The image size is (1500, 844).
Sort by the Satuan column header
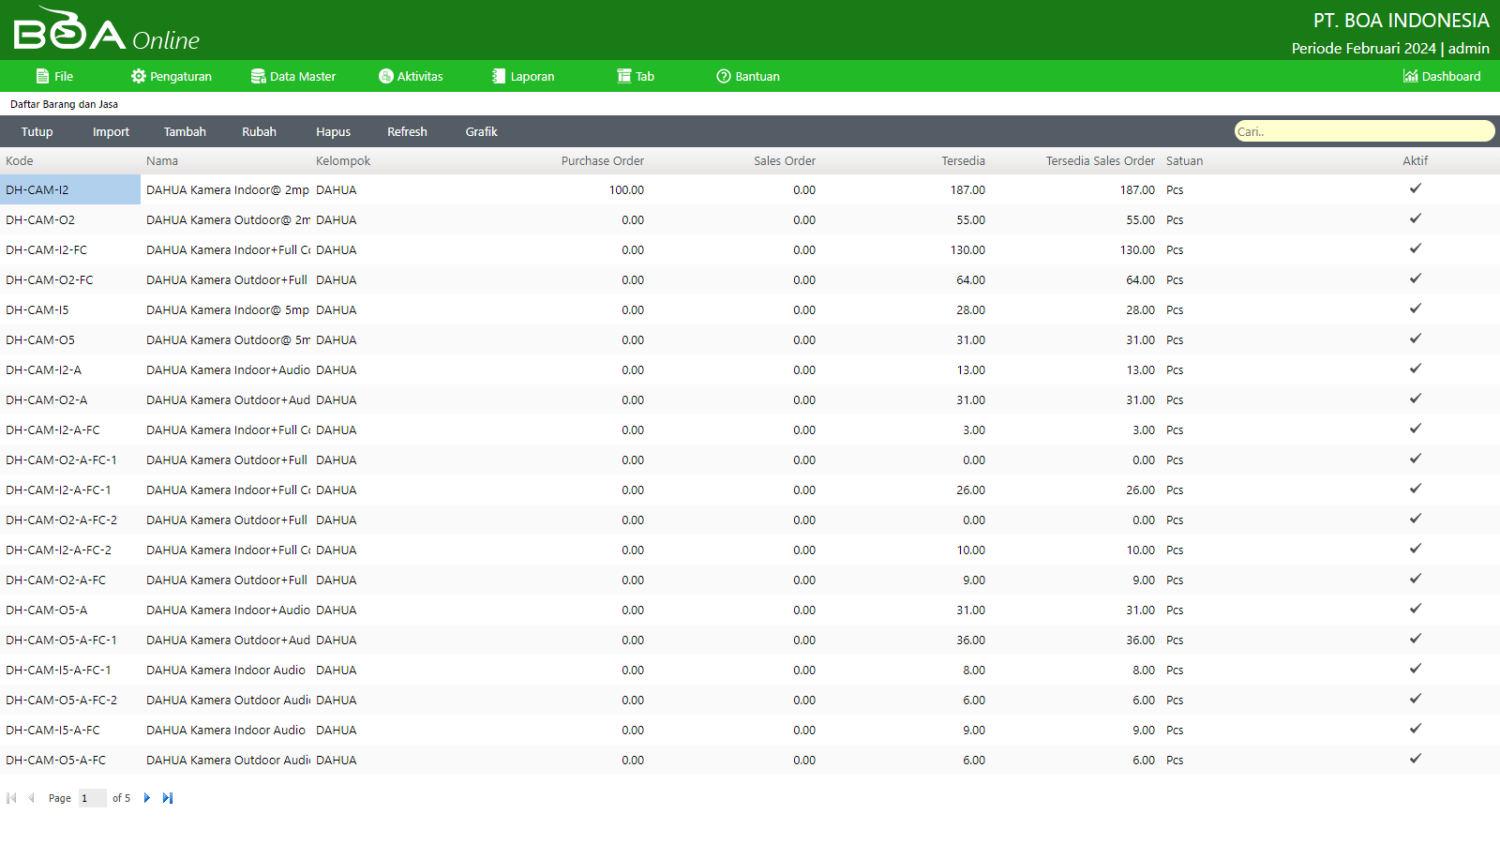tap(1184, 161)
